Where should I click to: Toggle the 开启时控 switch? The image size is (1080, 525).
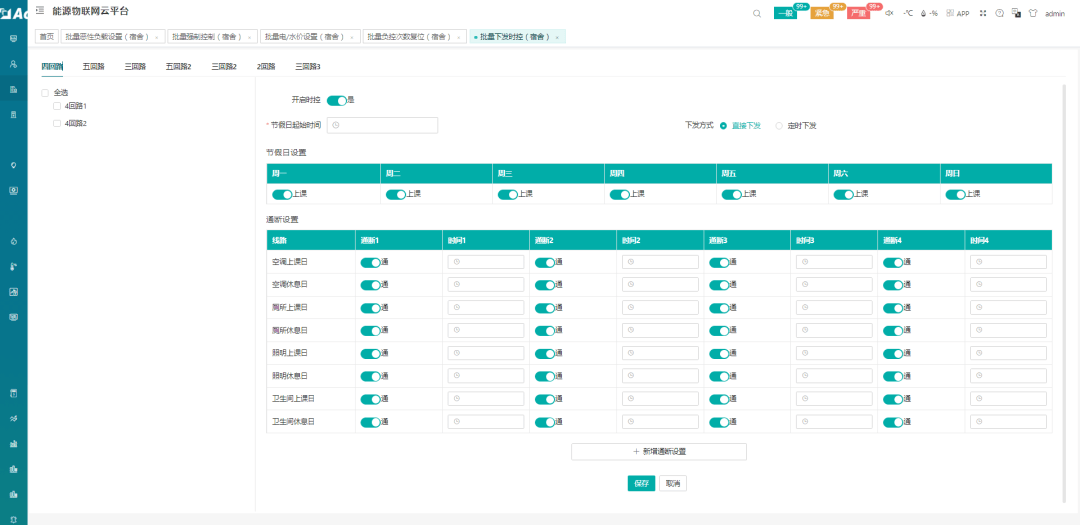pyautogui.click(x=336, y=101)
